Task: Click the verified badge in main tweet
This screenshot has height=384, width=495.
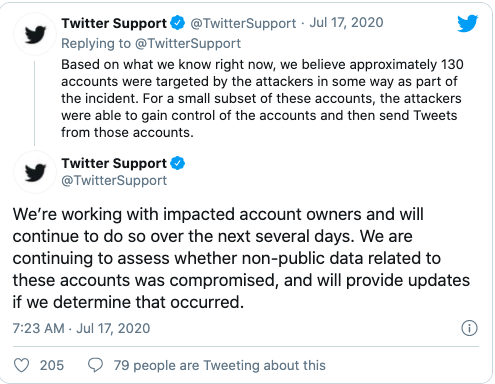Action: click(x=177, y=163)
